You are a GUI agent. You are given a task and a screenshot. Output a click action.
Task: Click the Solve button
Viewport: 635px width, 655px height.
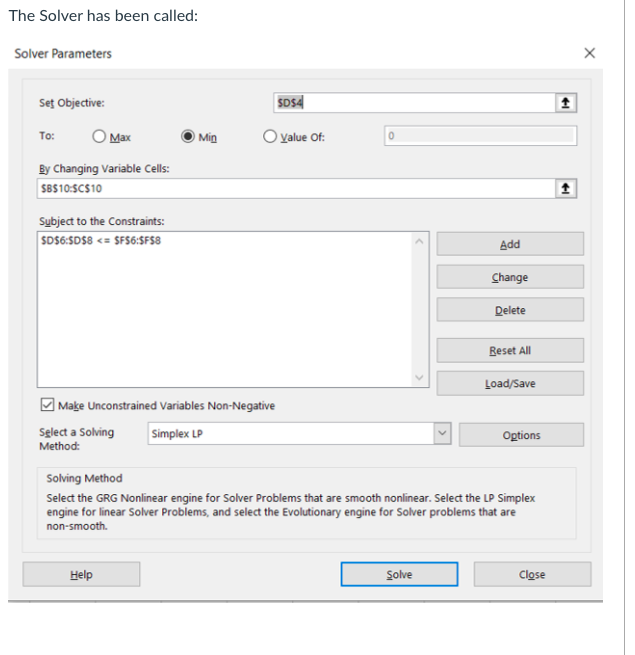(399, 574)
